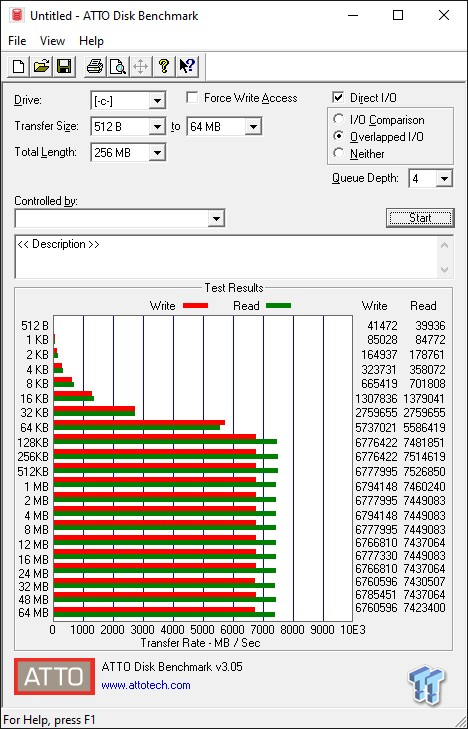Open the File menu

17,41
